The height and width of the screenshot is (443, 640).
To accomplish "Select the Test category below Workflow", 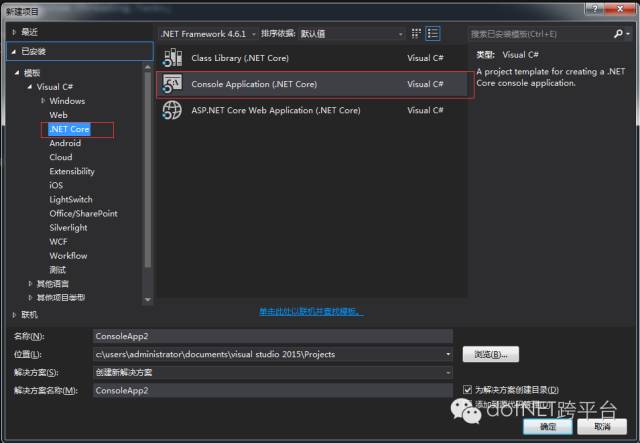I will [58, 270].
